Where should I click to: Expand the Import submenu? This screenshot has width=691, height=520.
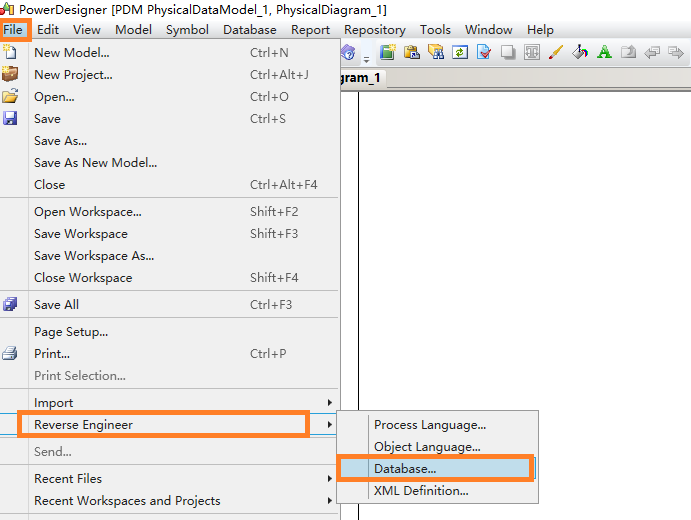pyautogui.click(x=169, y=402)
